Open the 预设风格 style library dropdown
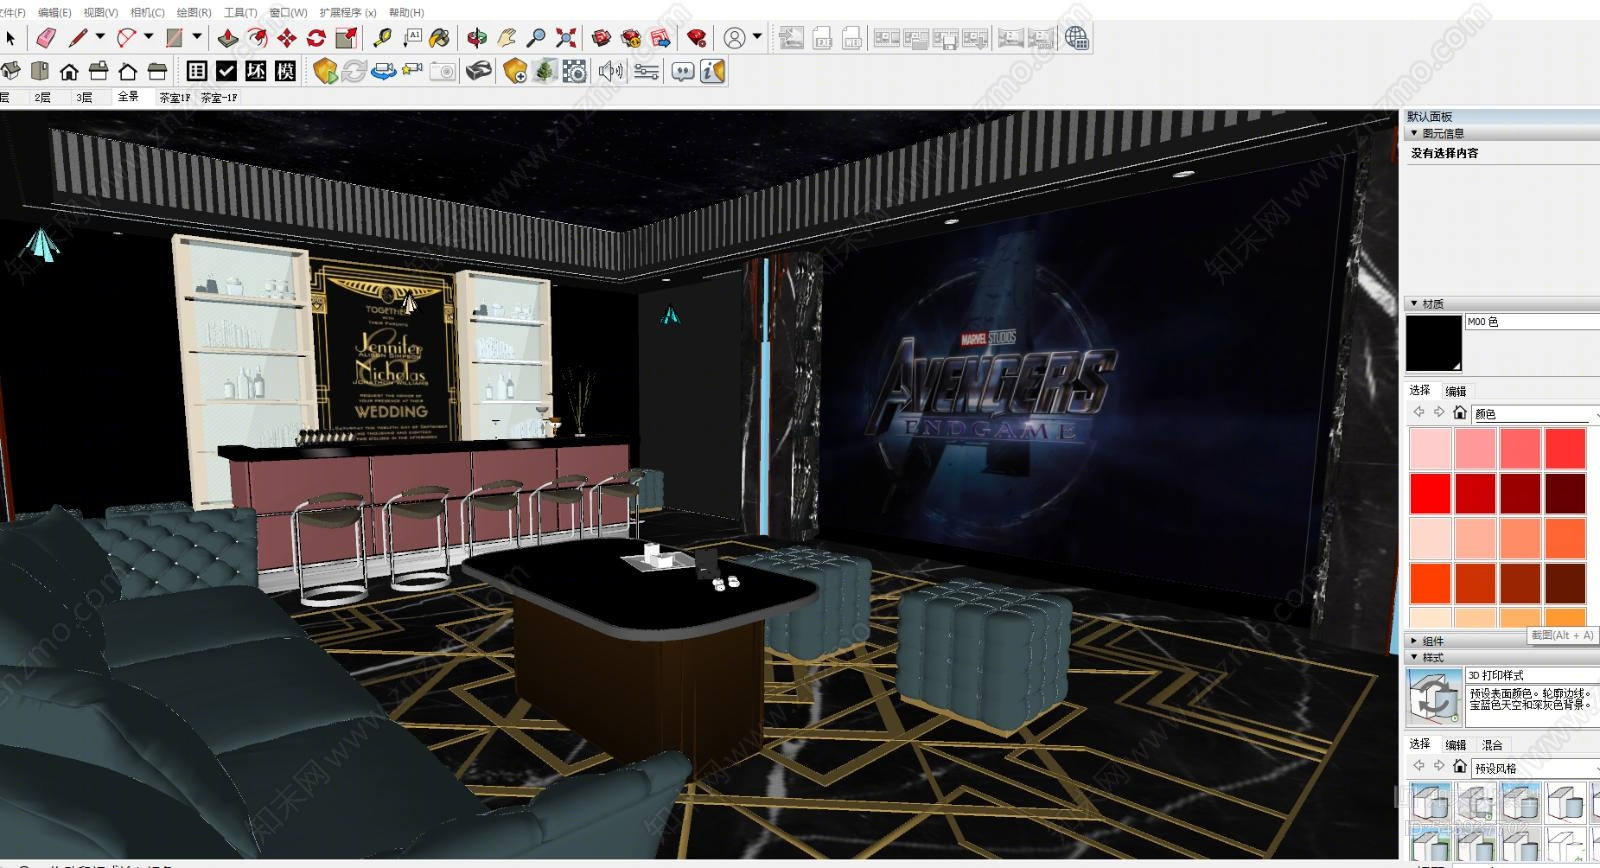1600x868 pixels. pyautogui.click(x=1535, y=768)
